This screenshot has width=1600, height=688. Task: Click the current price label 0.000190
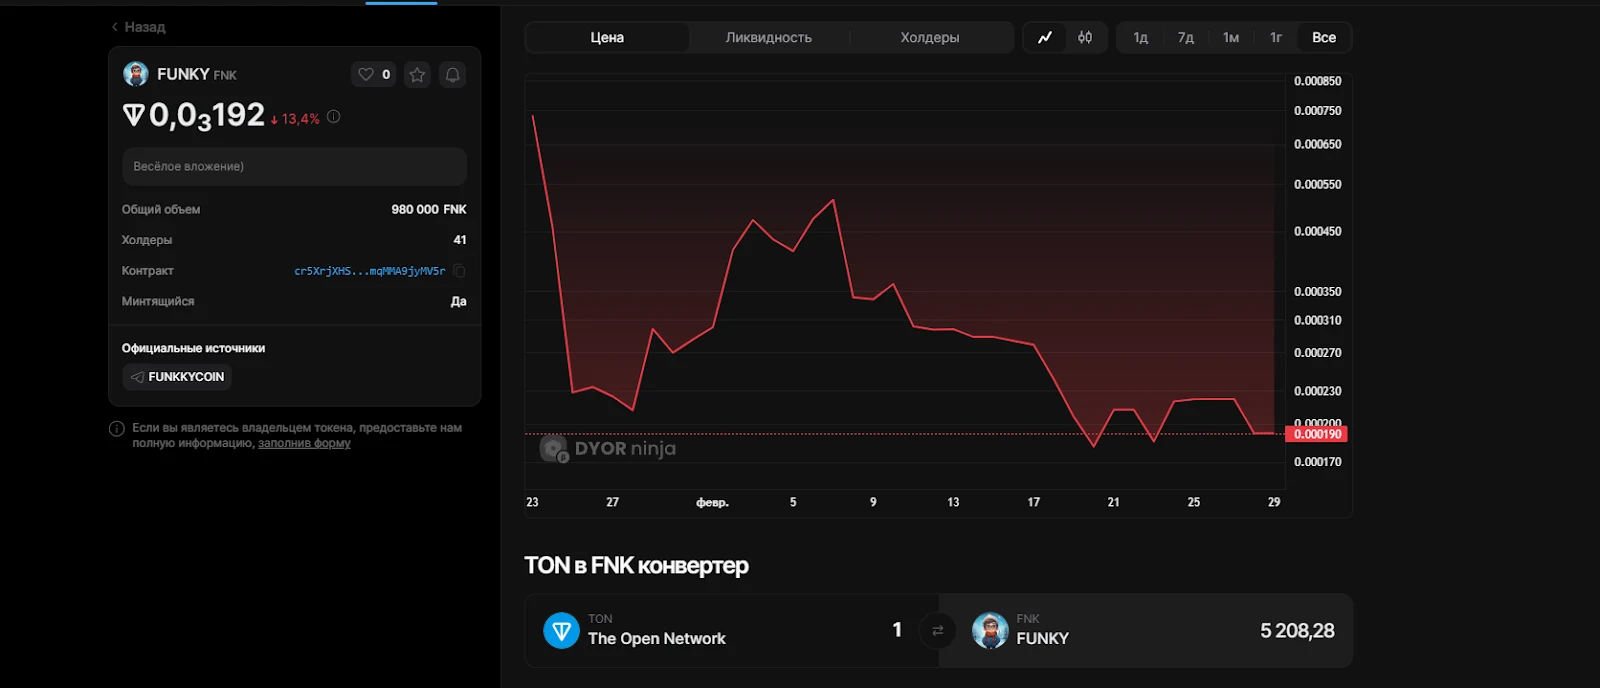pos(1316,434)
